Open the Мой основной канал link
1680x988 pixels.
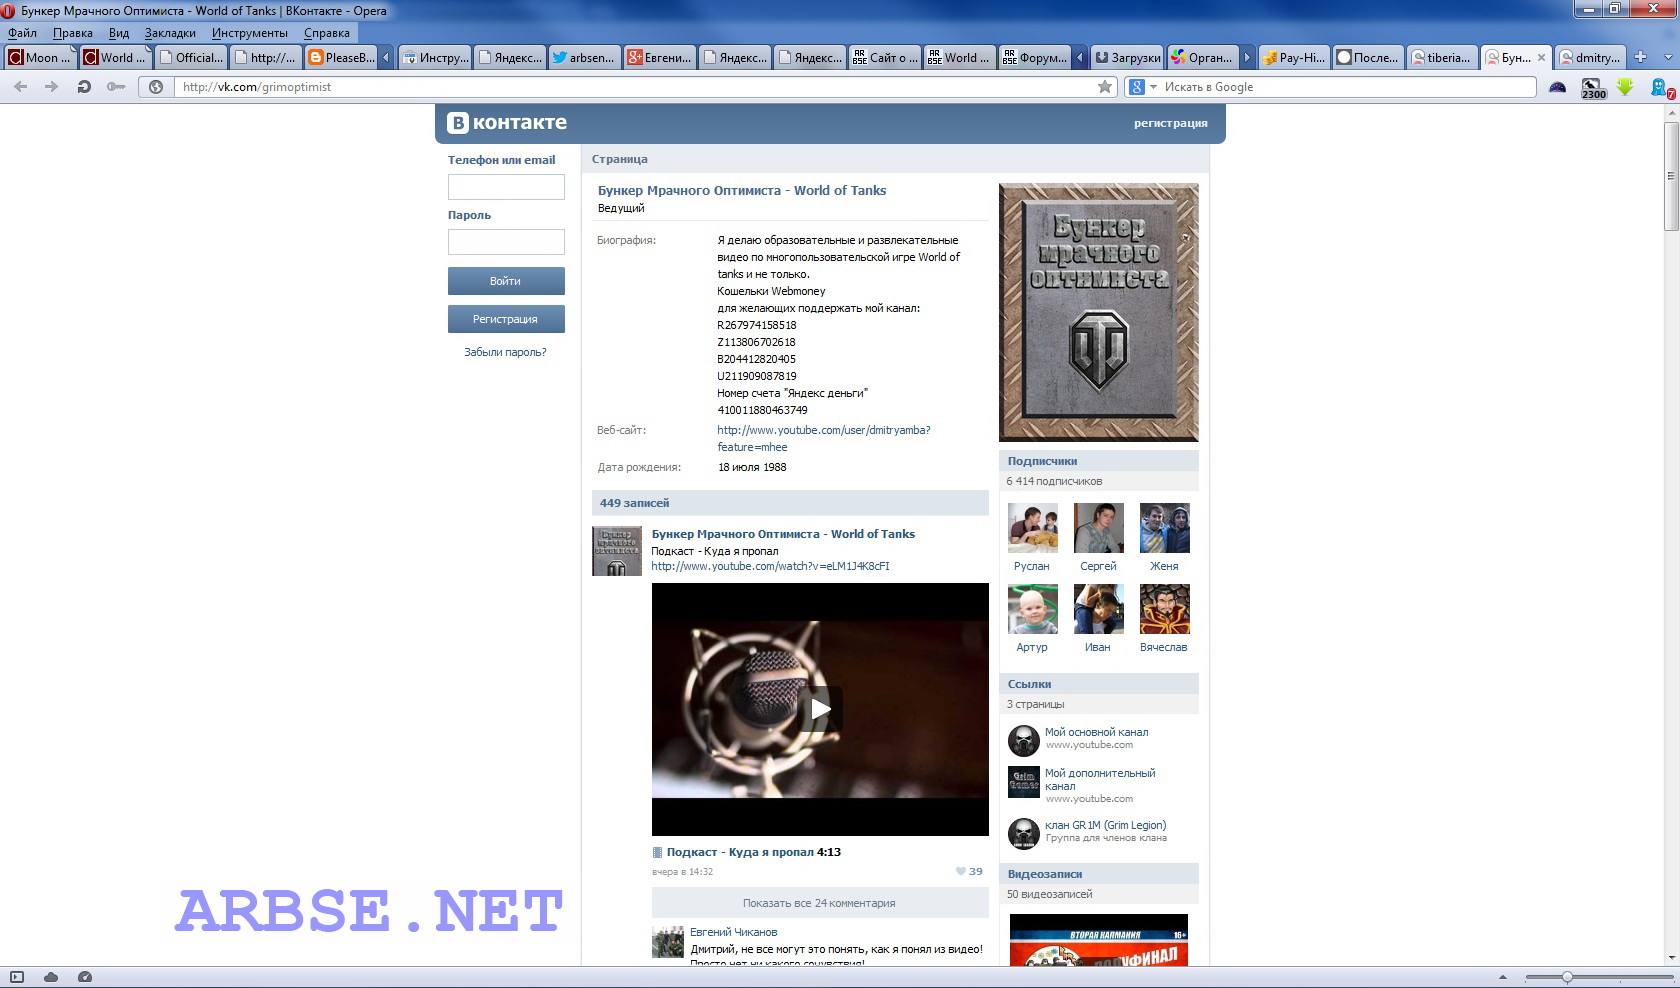[x=1096, y=732]
